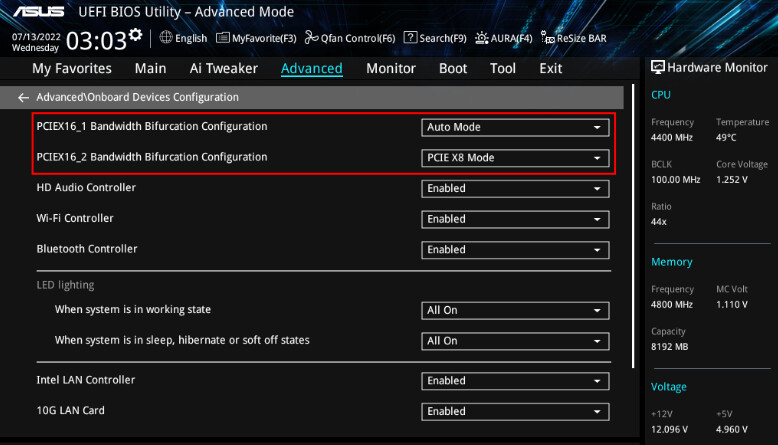Click the 4800 MHz memory frequency value

(672, 305)
